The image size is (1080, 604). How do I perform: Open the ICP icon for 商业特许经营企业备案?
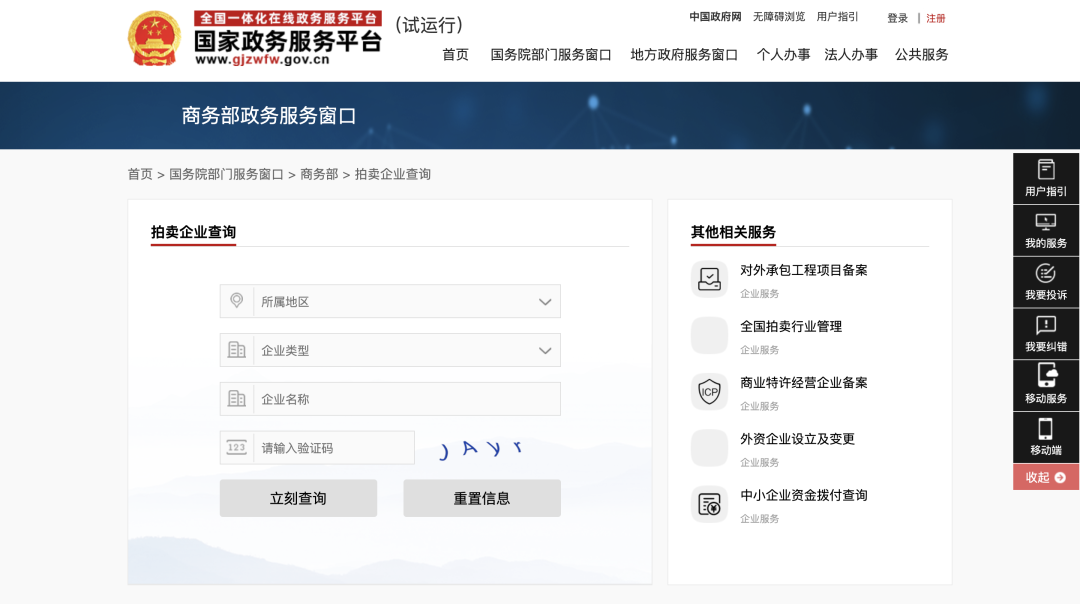tap(709, 392)
